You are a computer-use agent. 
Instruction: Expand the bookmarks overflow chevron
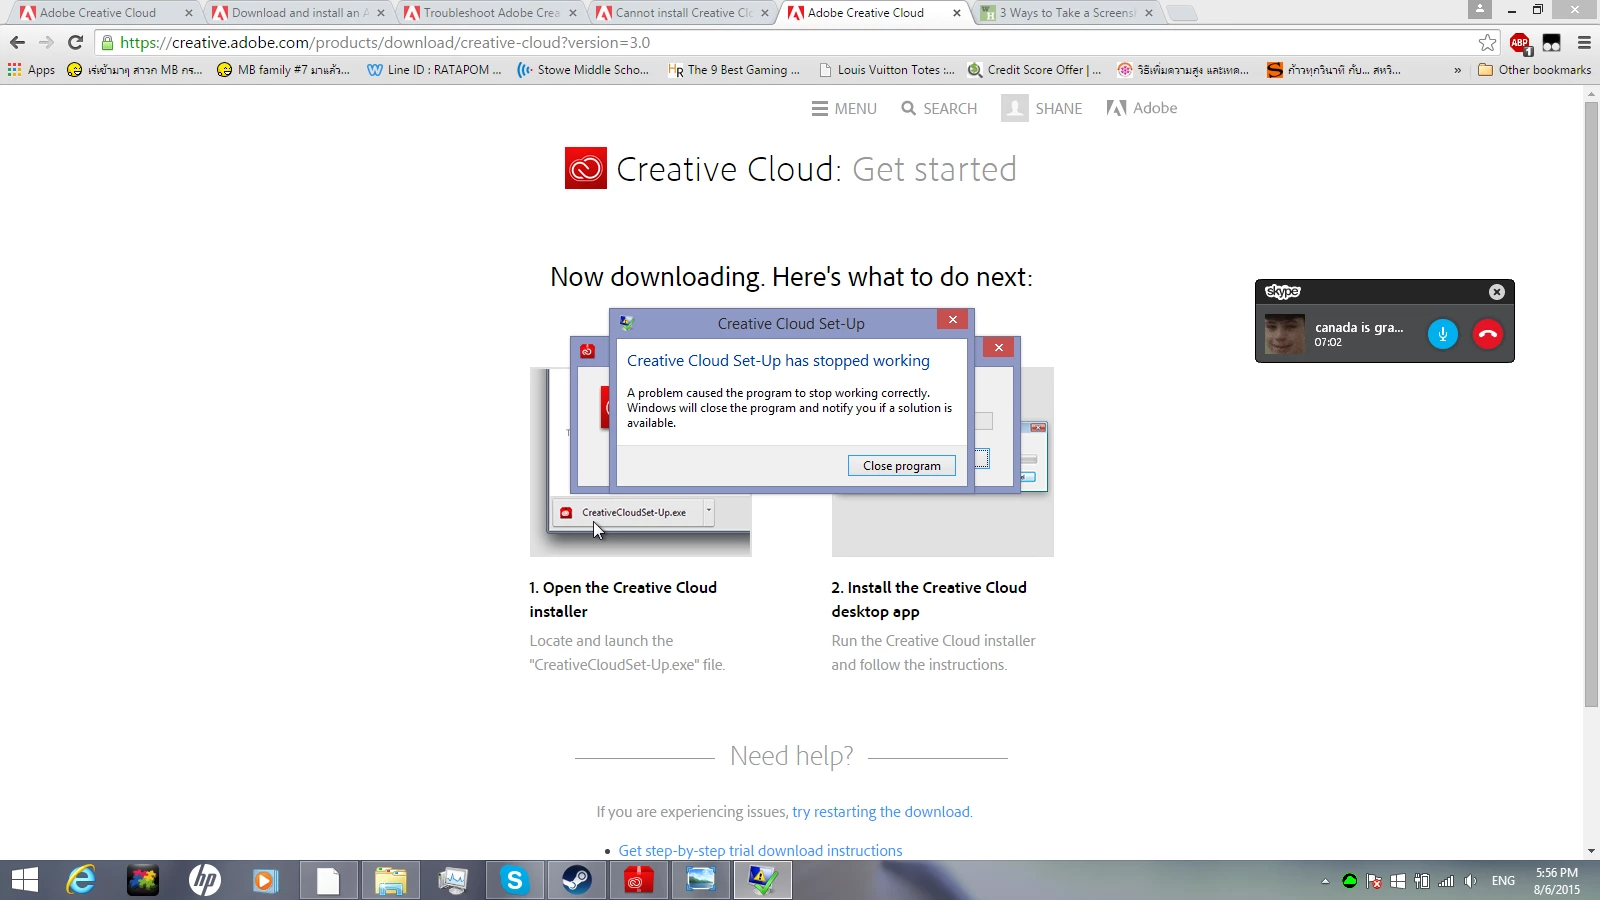[x=1457, y=70]
